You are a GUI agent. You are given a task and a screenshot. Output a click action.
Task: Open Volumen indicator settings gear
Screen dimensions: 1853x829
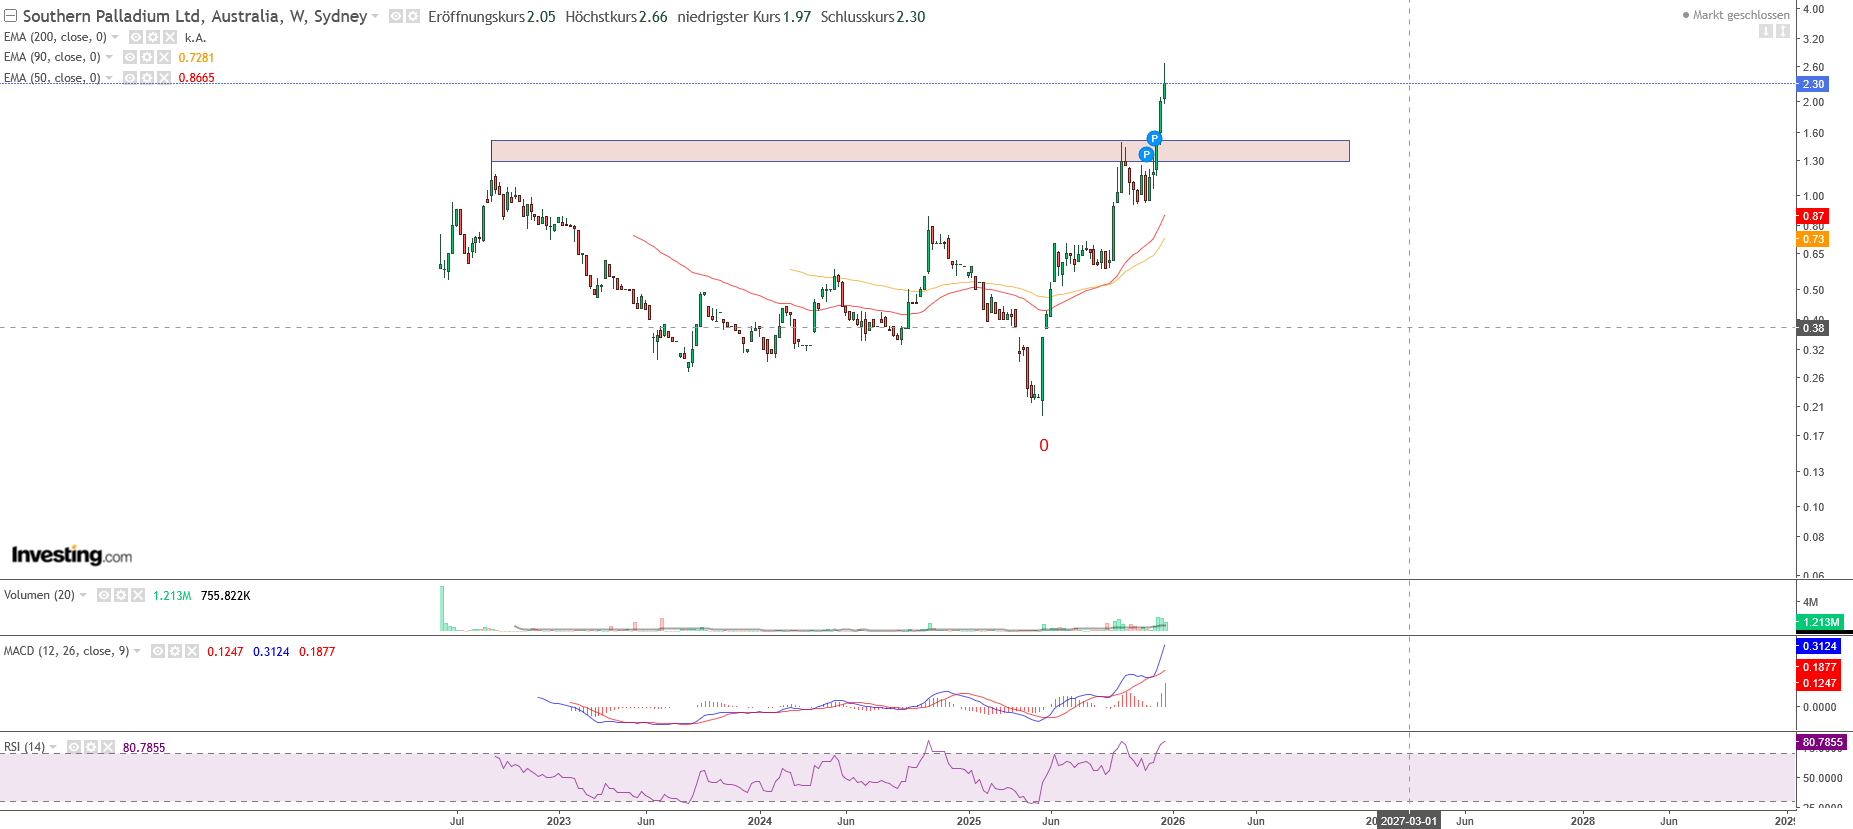coord(121,595)
